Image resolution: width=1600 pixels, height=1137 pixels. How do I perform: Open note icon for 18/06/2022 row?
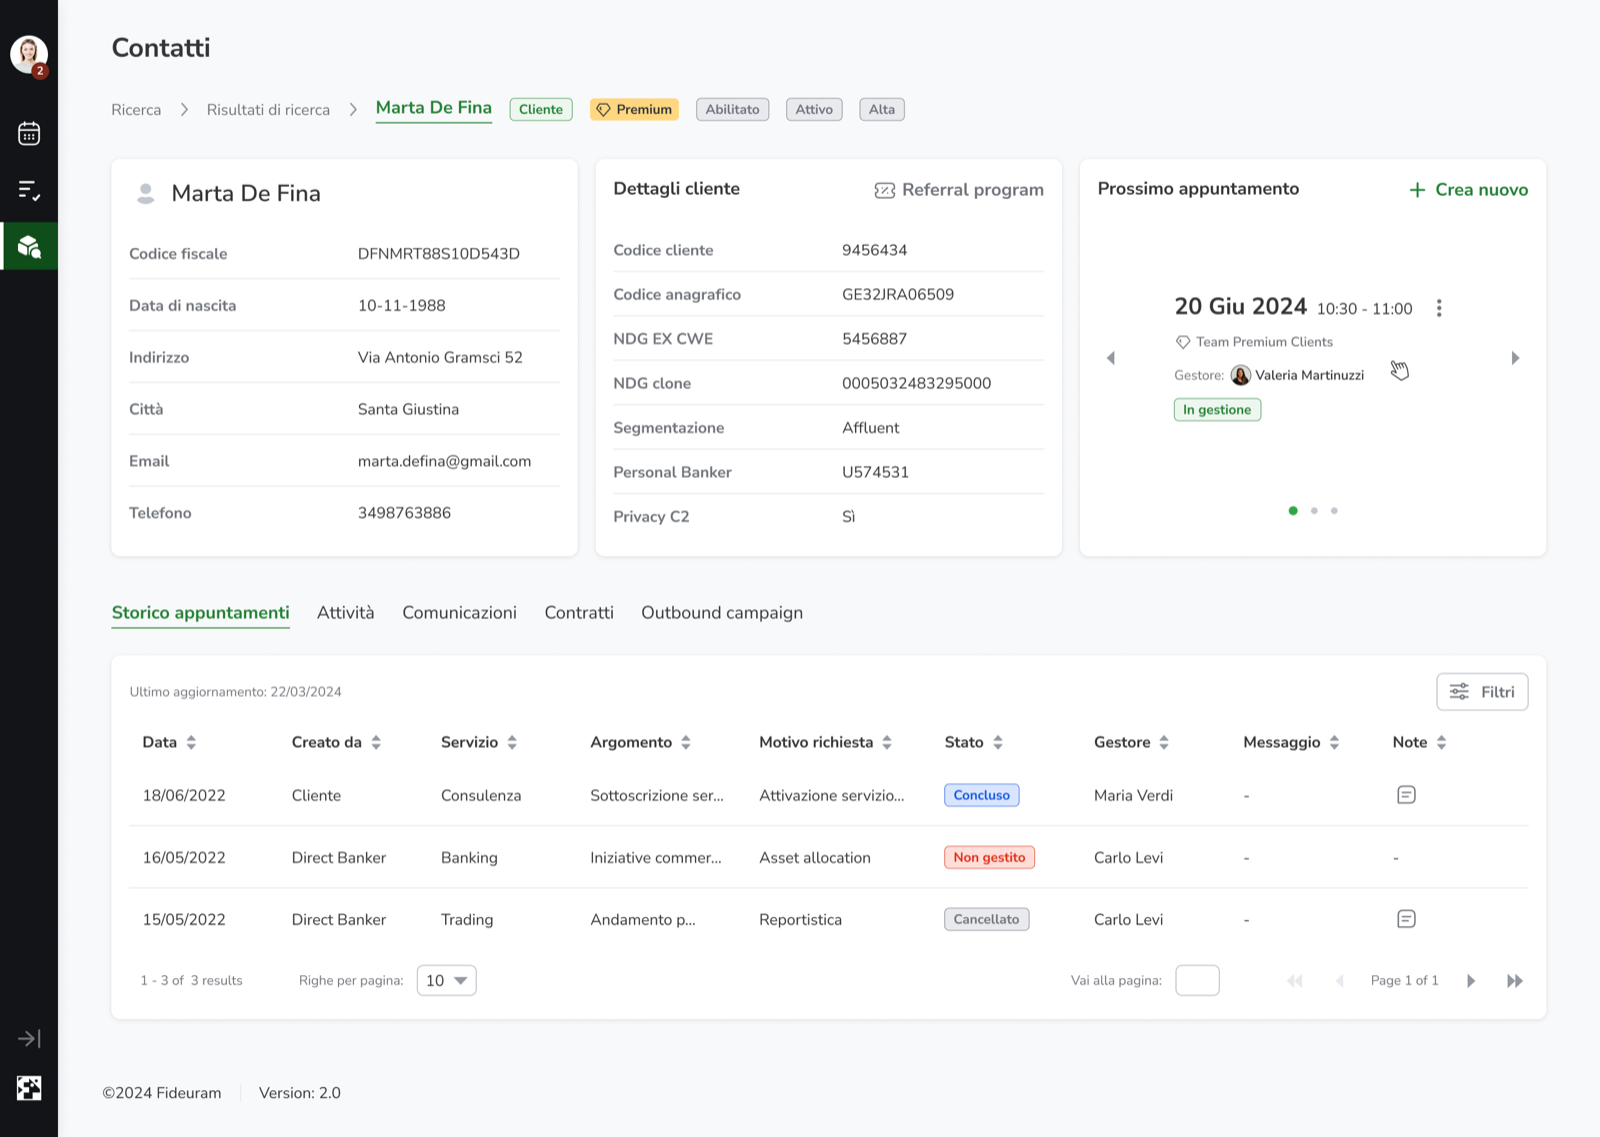1406,795
